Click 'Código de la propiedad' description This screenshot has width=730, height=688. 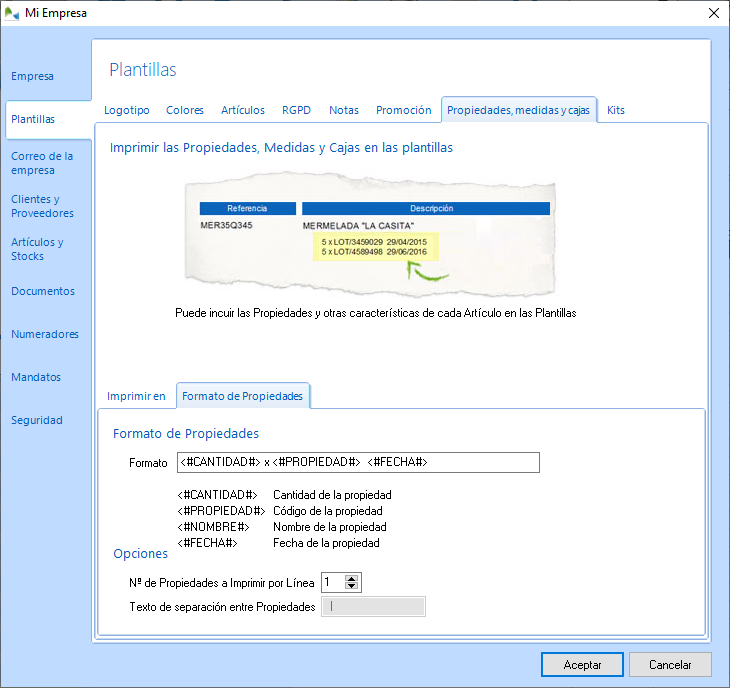pyautogui.click(x=328, y=511)
